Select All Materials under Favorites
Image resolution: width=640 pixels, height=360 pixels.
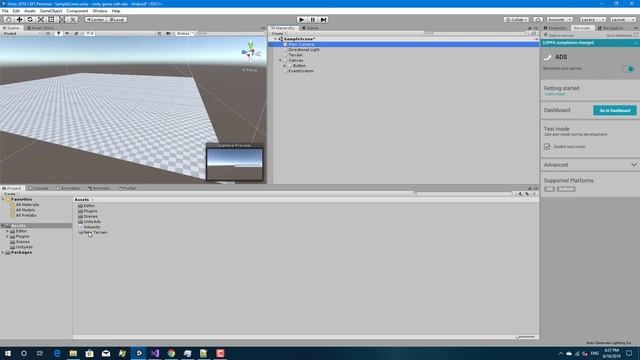[x=27, y=204]
